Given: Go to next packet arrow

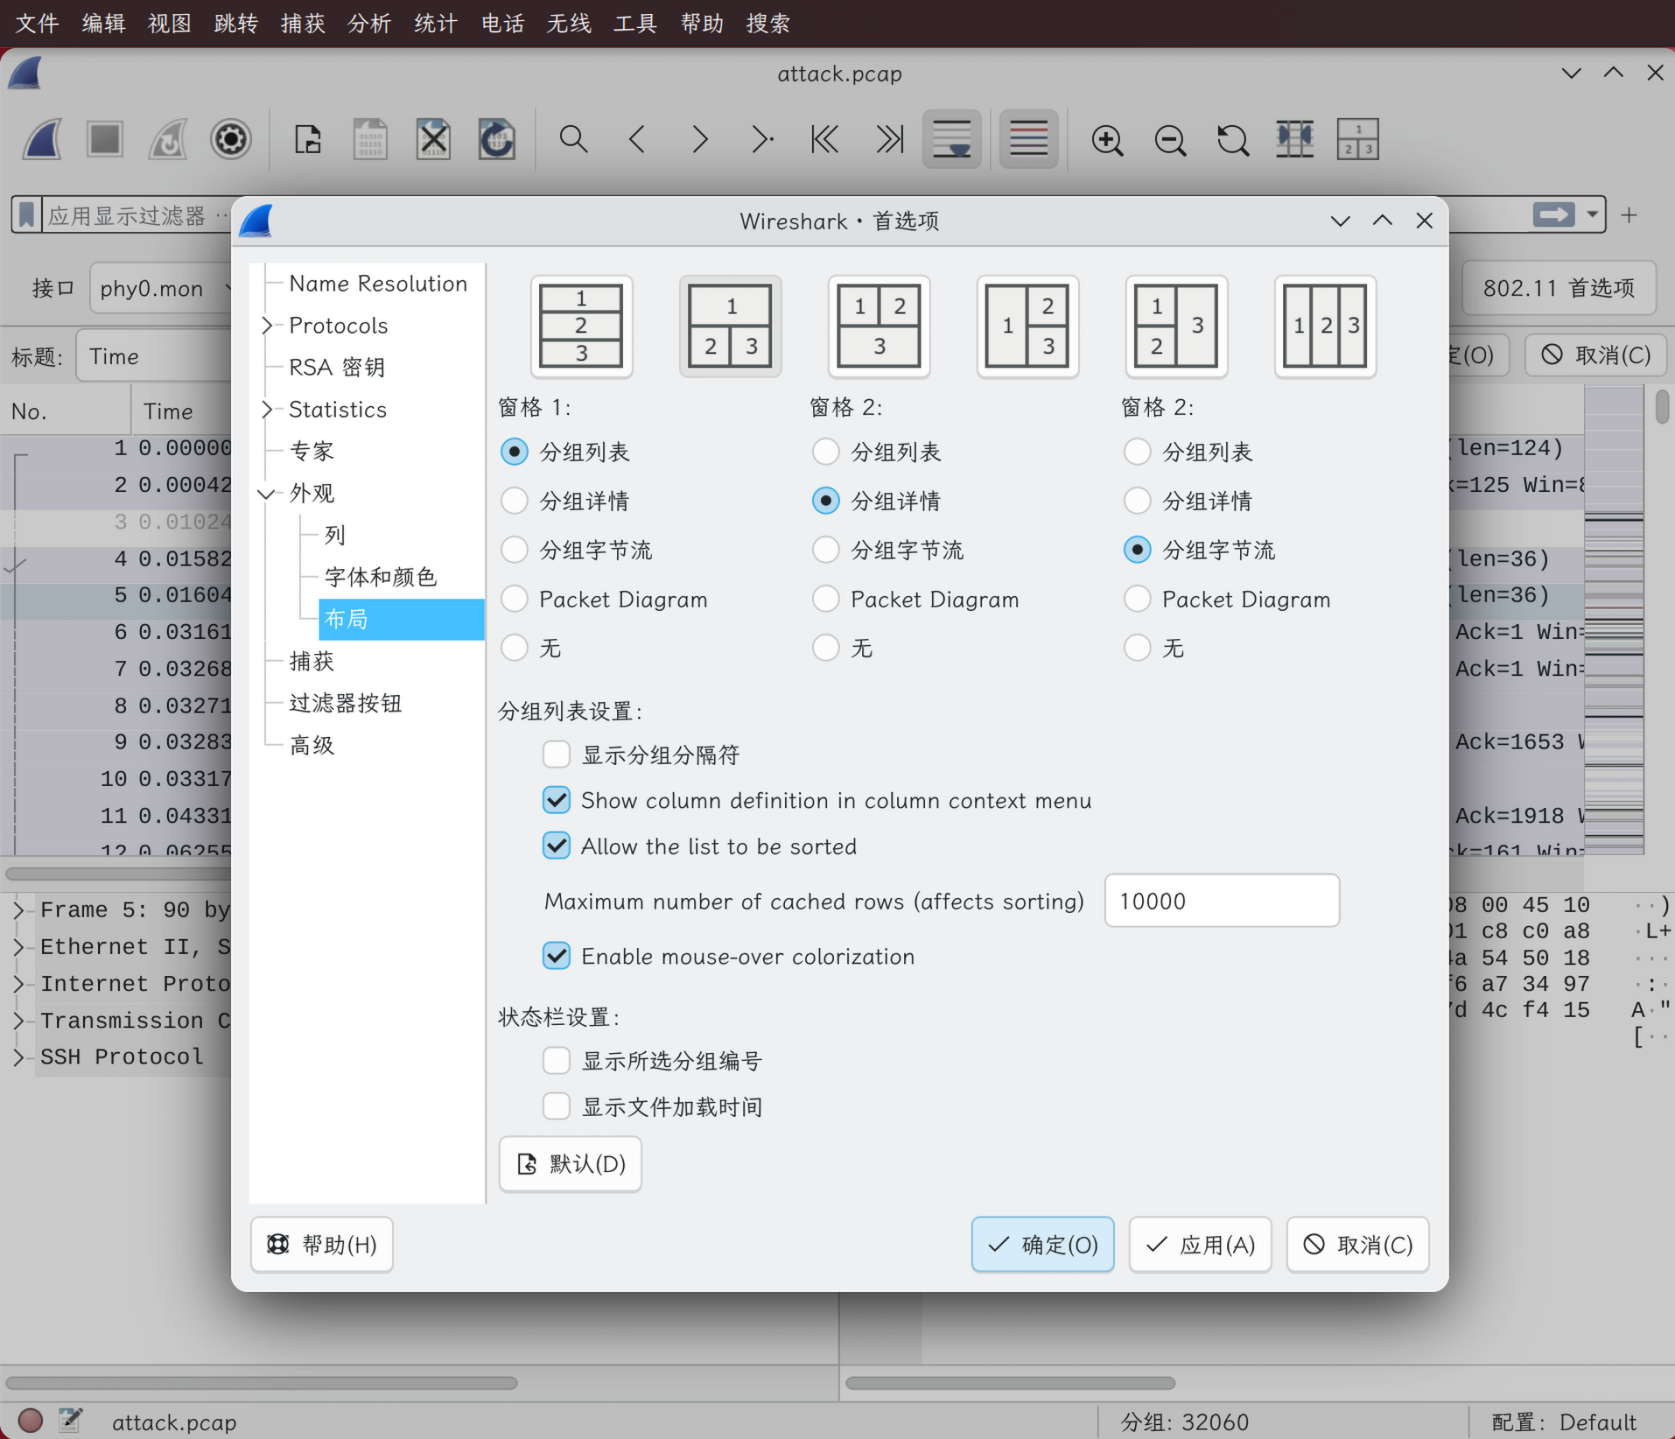Looking at the screenshot, I should (700, 139).
